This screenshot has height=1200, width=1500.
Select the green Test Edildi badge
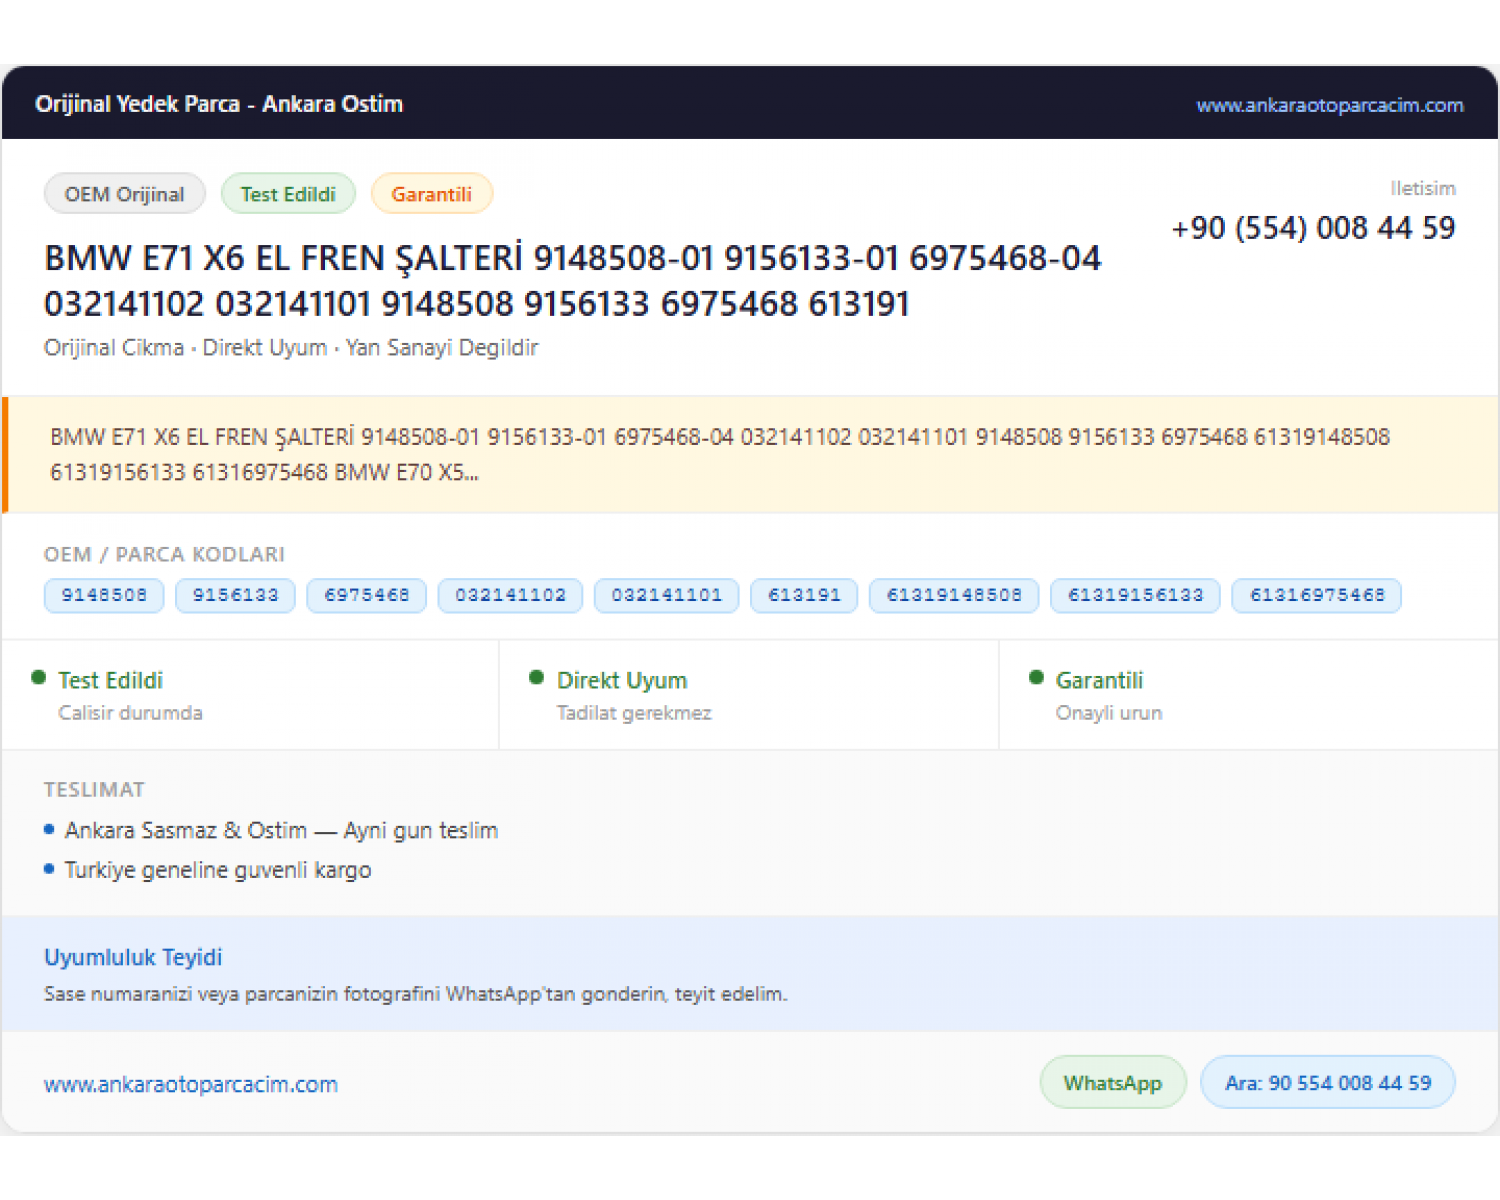(x=288, y=194)
